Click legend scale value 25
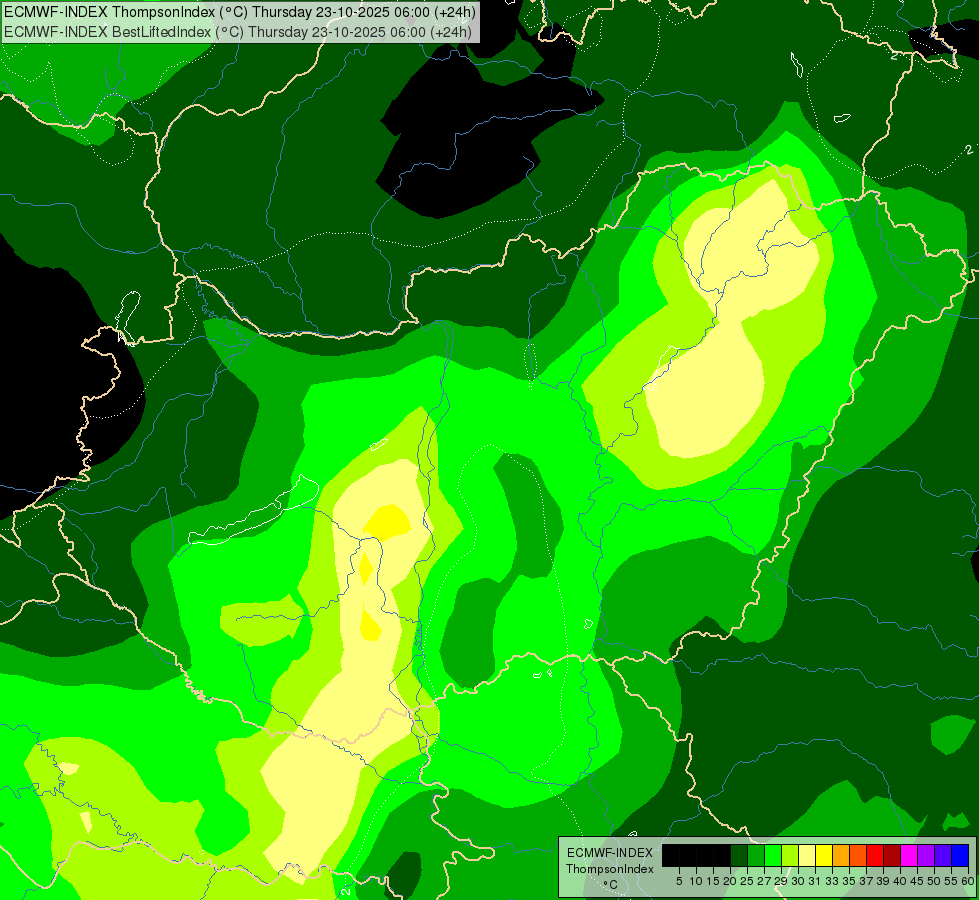This screenshot has height=900, width=979. tap(747, 881)
